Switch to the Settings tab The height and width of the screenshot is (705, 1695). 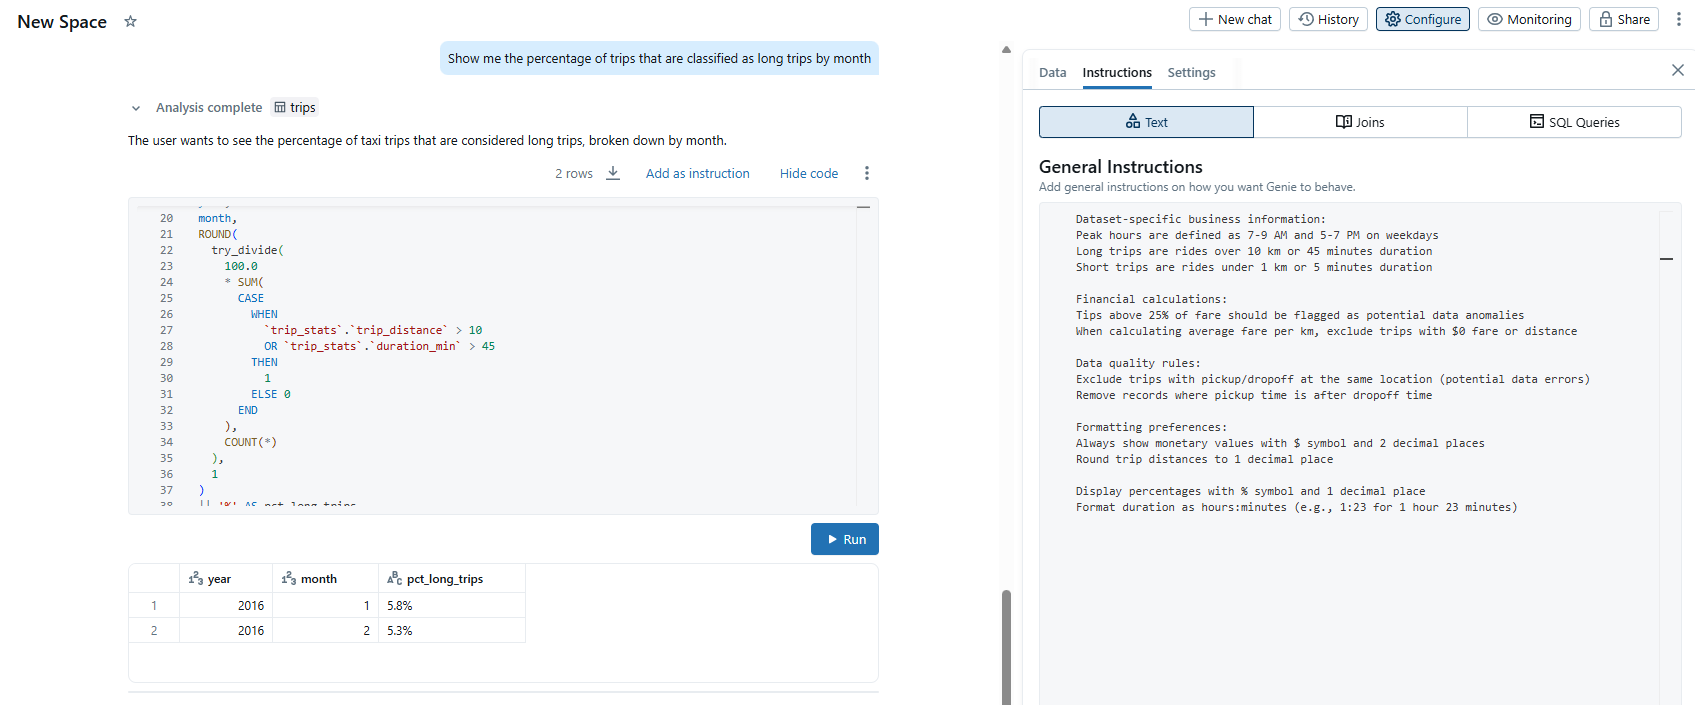tap(1191, 72)
